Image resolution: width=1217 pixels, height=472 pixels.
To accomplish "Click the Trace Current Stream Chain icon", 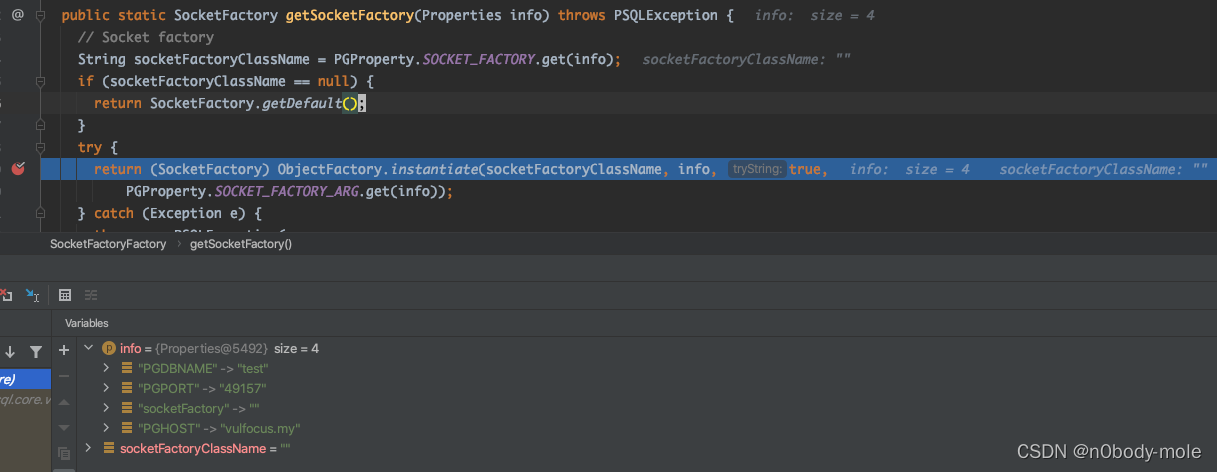I will [91, 295].
